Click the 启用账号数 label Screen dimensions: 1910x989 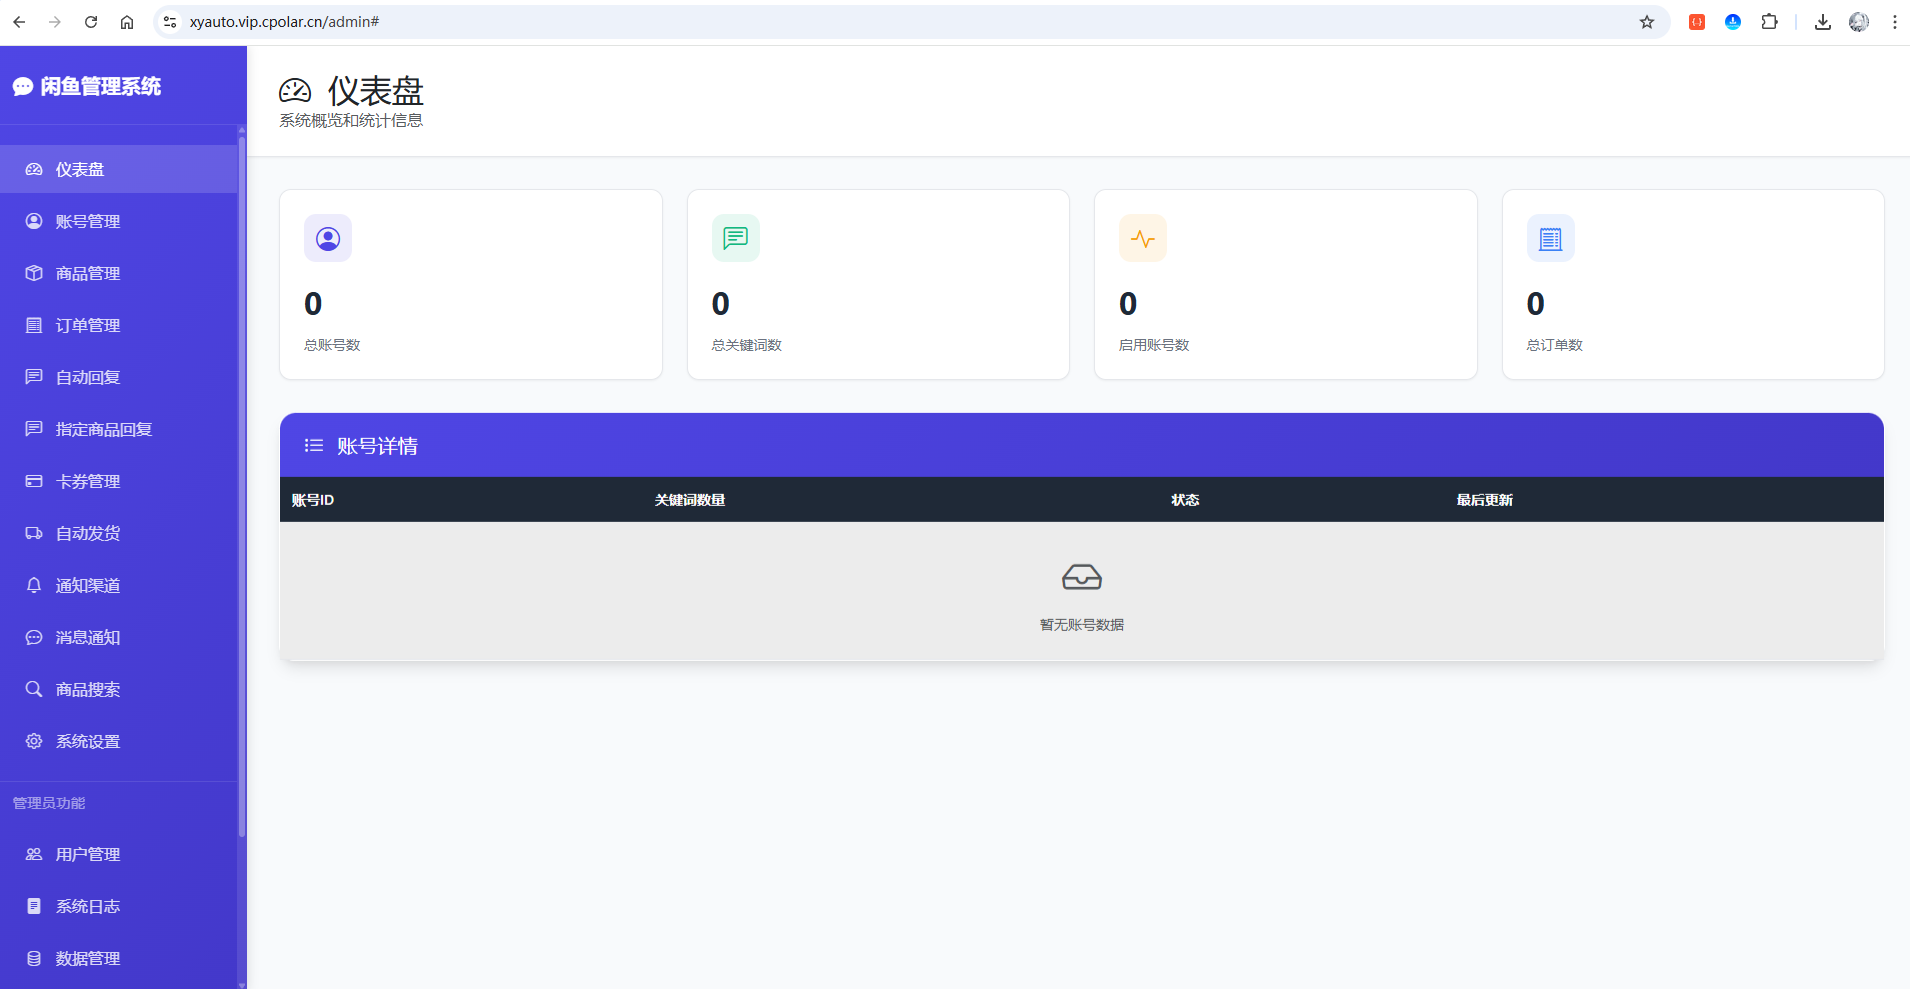click(x=1154, y=345)
